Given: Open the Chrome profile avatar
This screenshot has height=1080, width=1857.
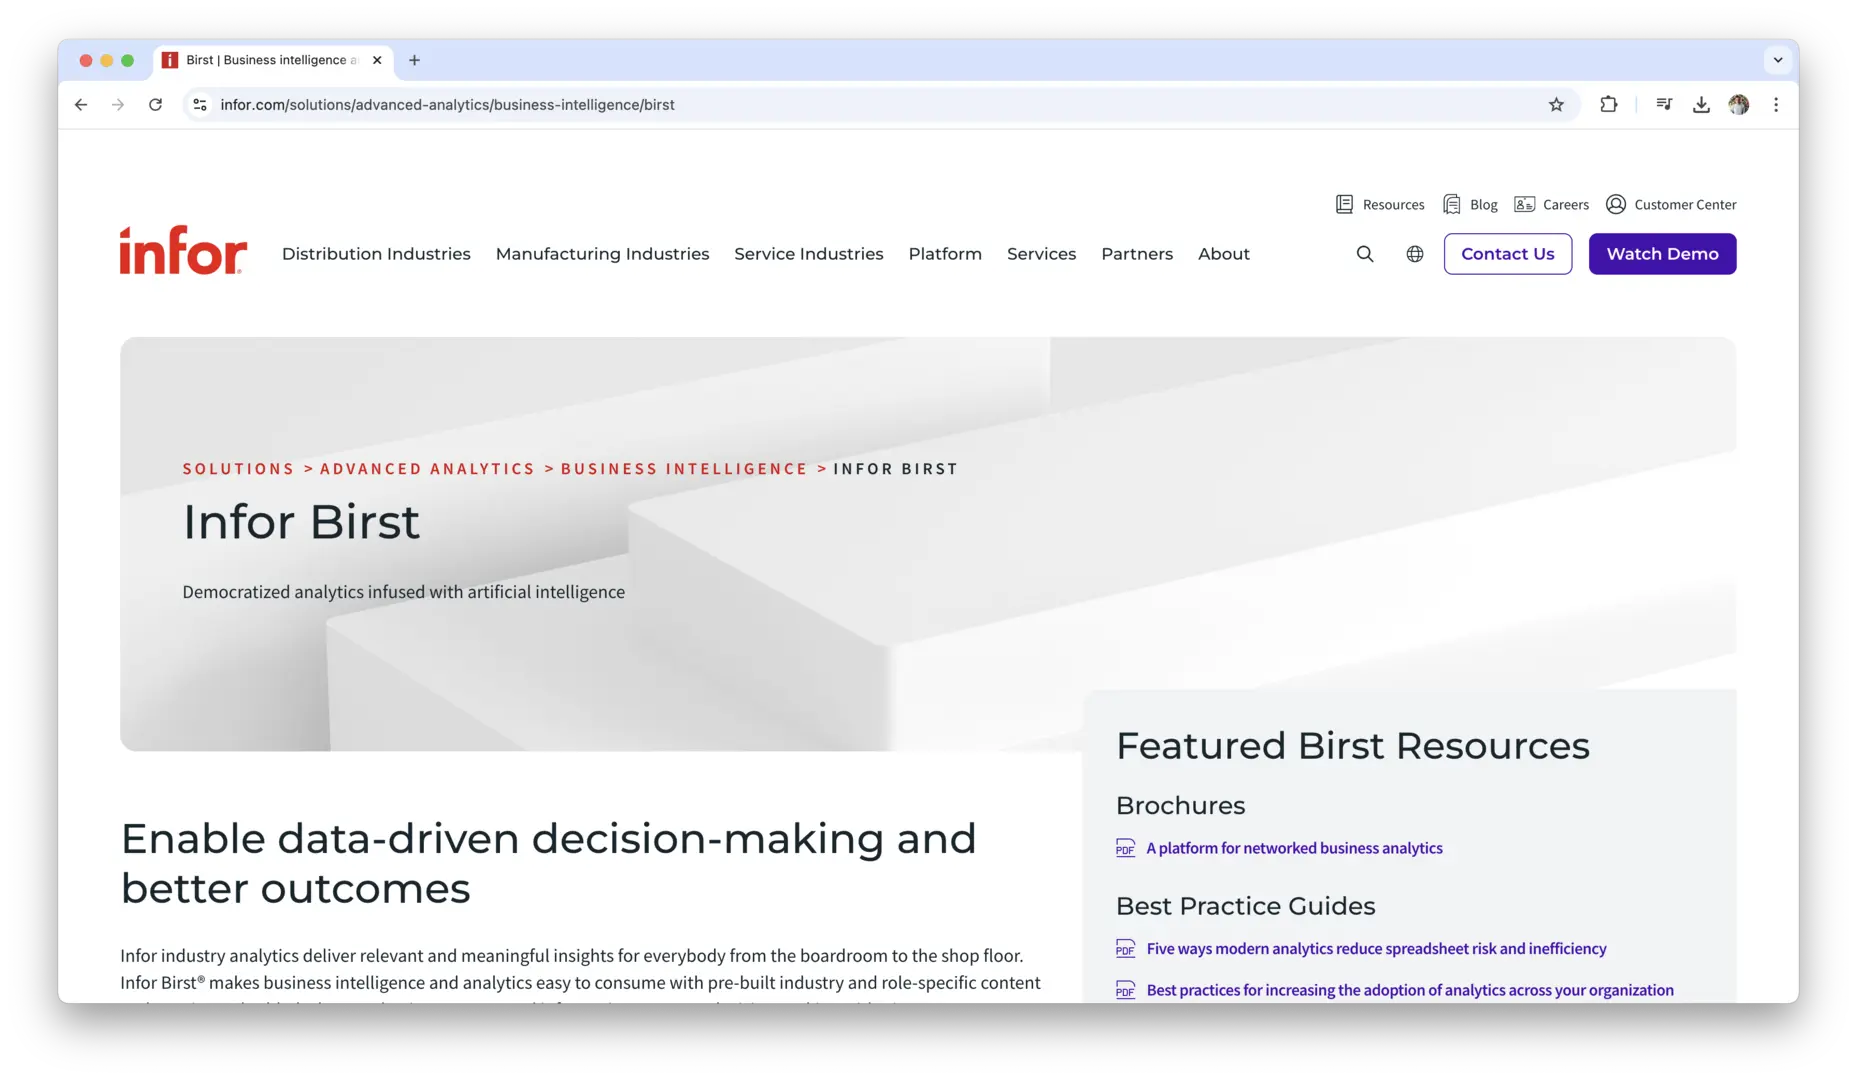Looking at the screenshot, I should (x=1739, y=105).
